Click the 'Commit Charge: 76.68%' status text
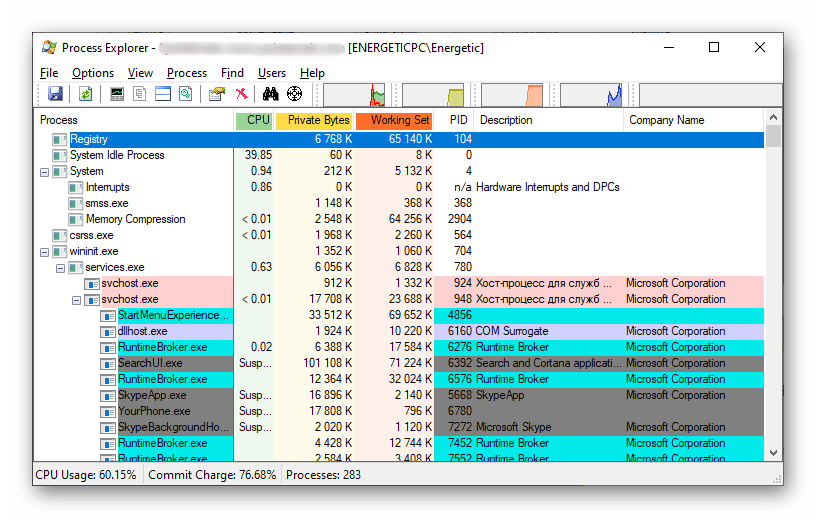This screenshot has height=518, width=816. (212, 475)
